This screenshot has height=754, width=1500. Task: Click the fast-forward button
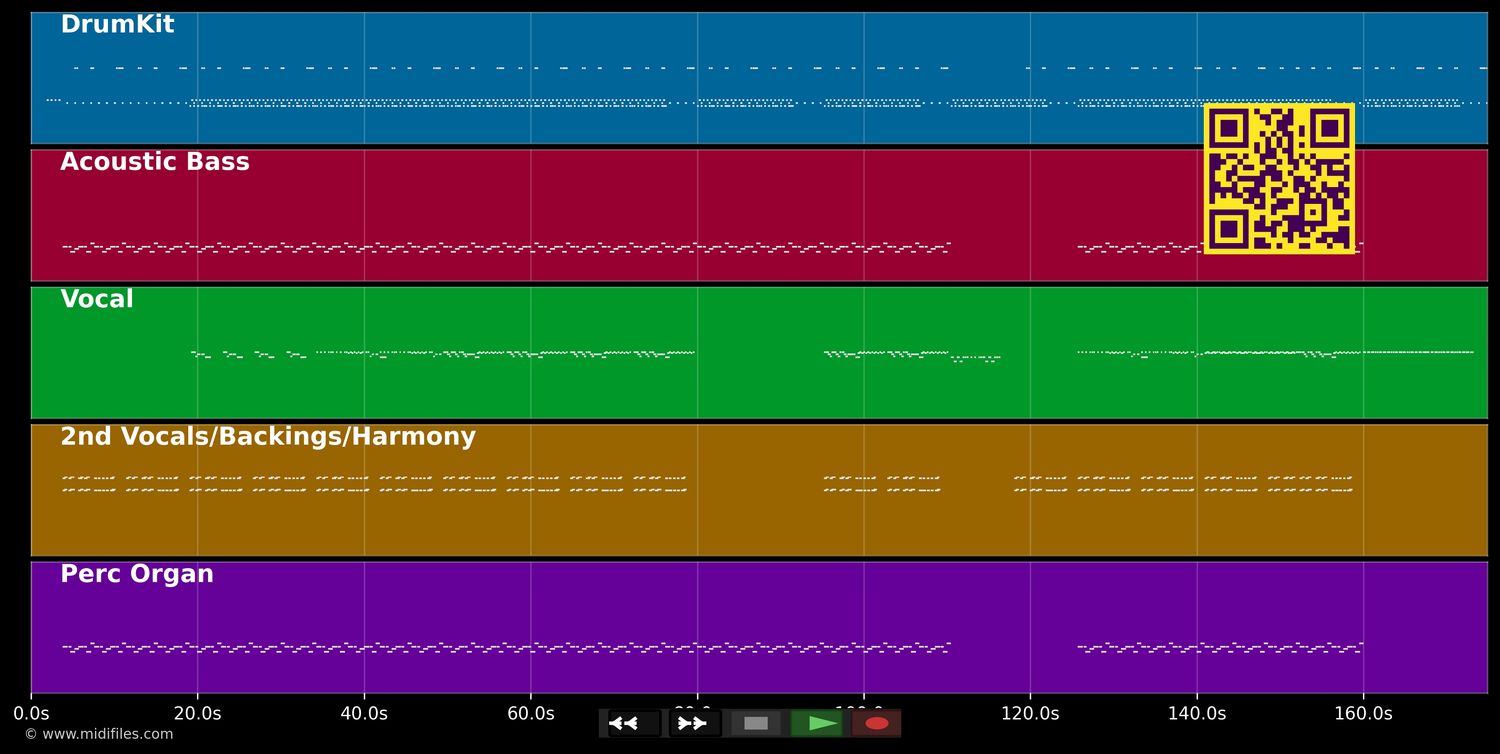694,723
